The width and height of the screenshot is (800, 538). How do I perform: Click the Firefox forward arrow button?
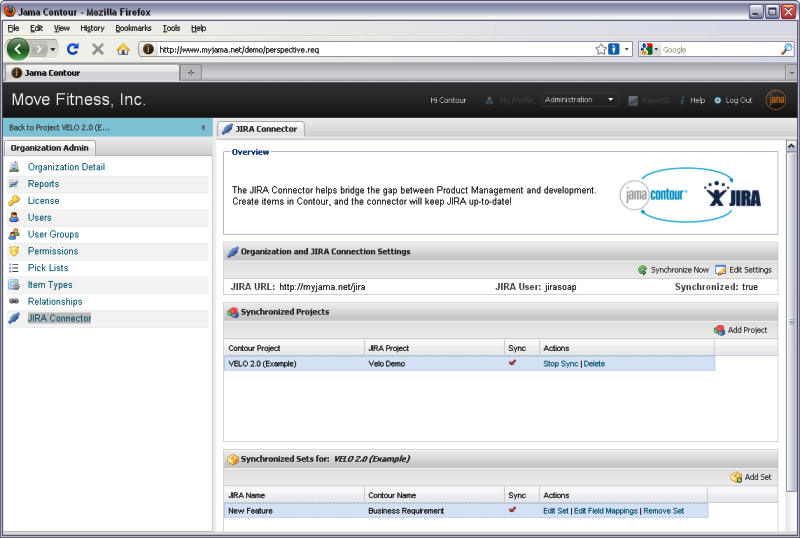point(38,49)
